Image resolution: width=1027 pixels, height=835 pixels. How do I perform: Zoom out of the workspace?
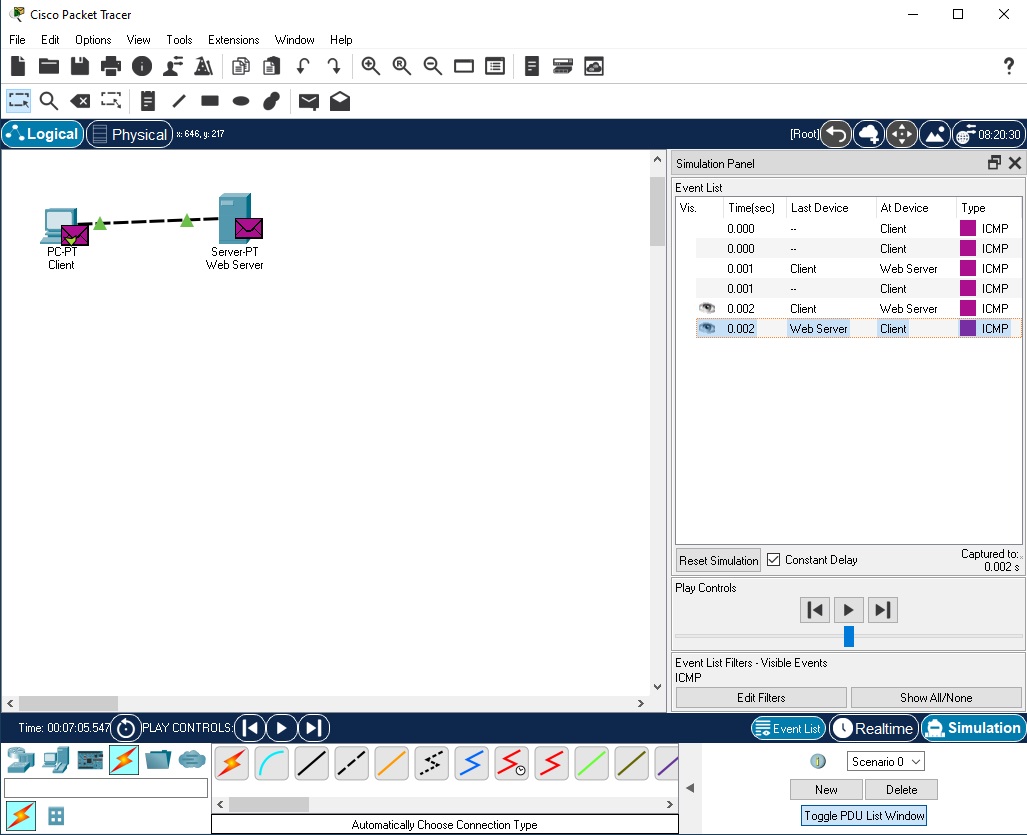coord(432,66)
